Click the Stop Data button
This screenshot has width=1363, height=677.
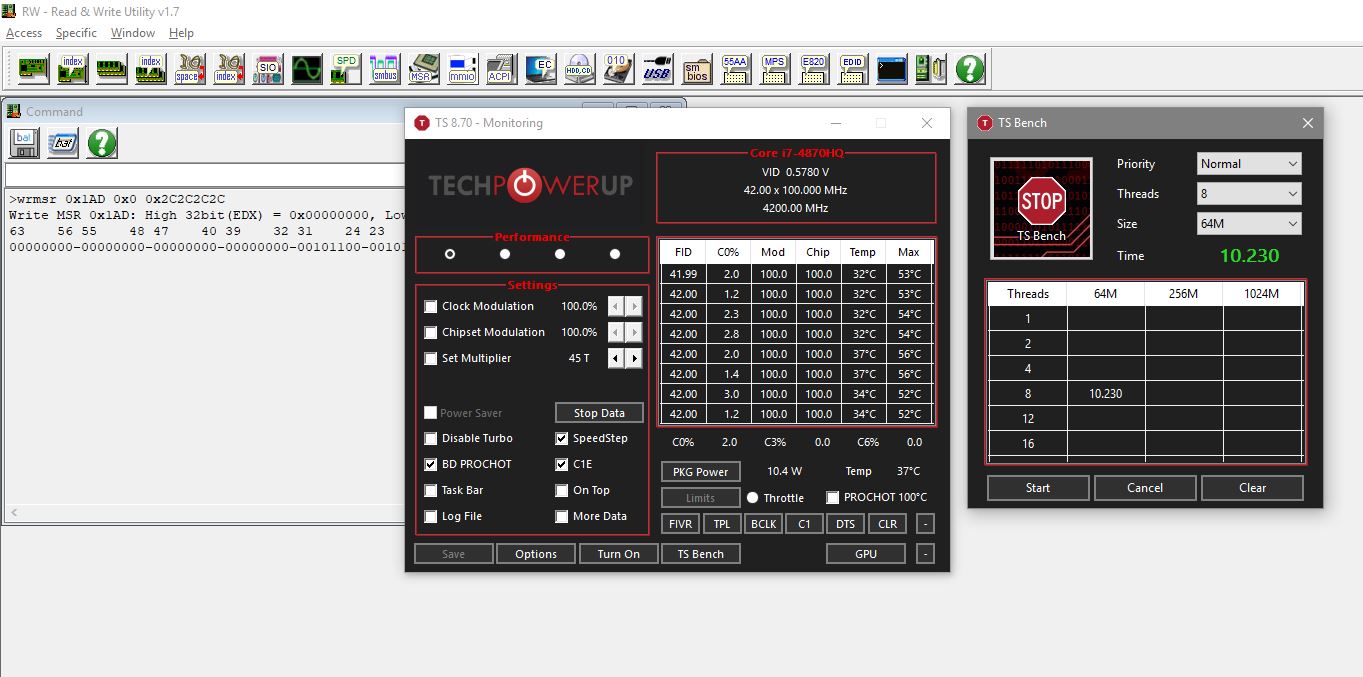(599, 413)
